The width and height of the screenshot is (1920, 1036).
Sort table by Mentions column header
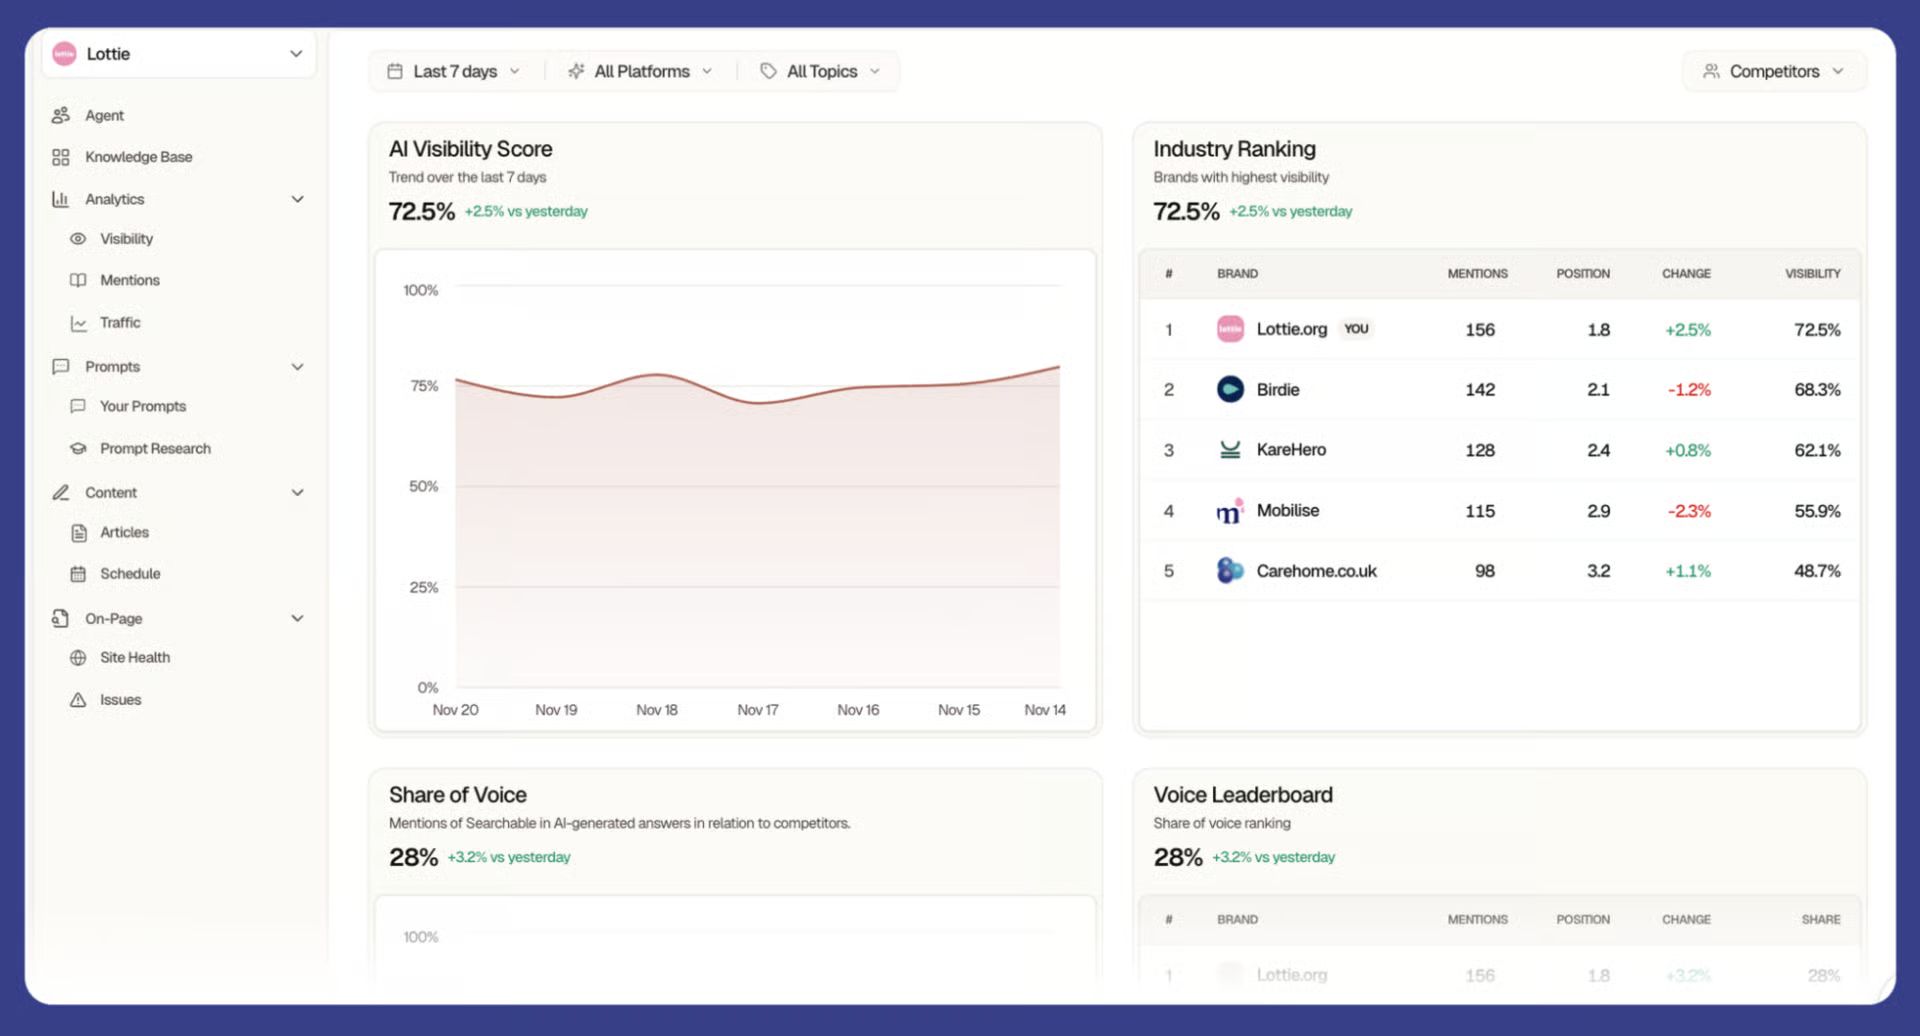click(x=1476, y=274)
